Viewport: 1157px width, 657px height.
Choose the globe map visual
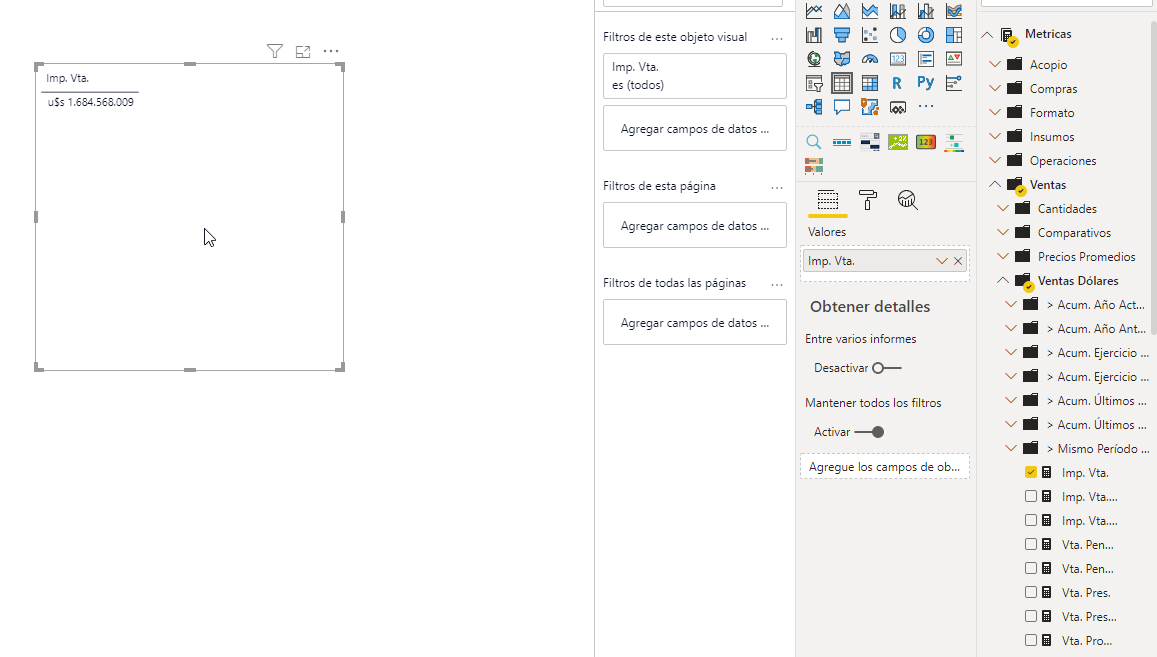814,59
